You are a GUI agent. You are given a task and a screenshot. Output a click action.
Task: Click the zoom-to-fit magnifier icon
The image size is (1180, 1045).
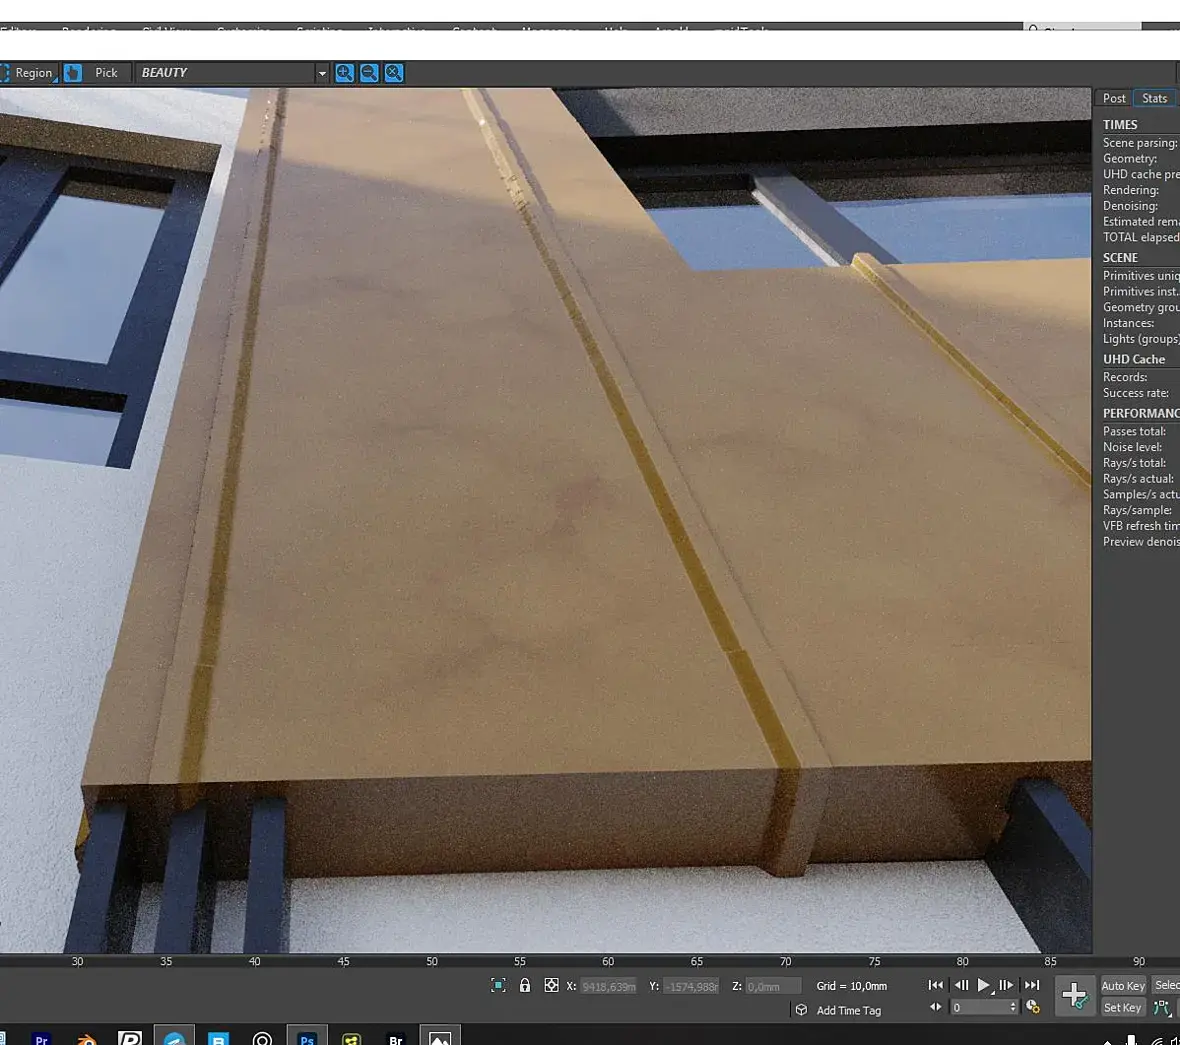click(394, 73)
